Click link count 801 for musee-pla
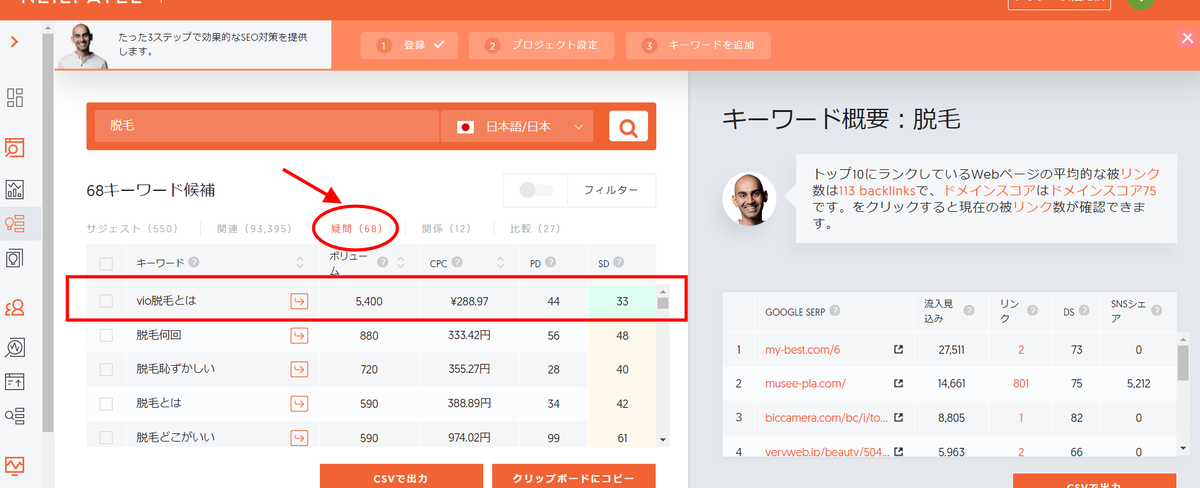Viewport: 1200px width, 488px height. tap(1021, 384)
